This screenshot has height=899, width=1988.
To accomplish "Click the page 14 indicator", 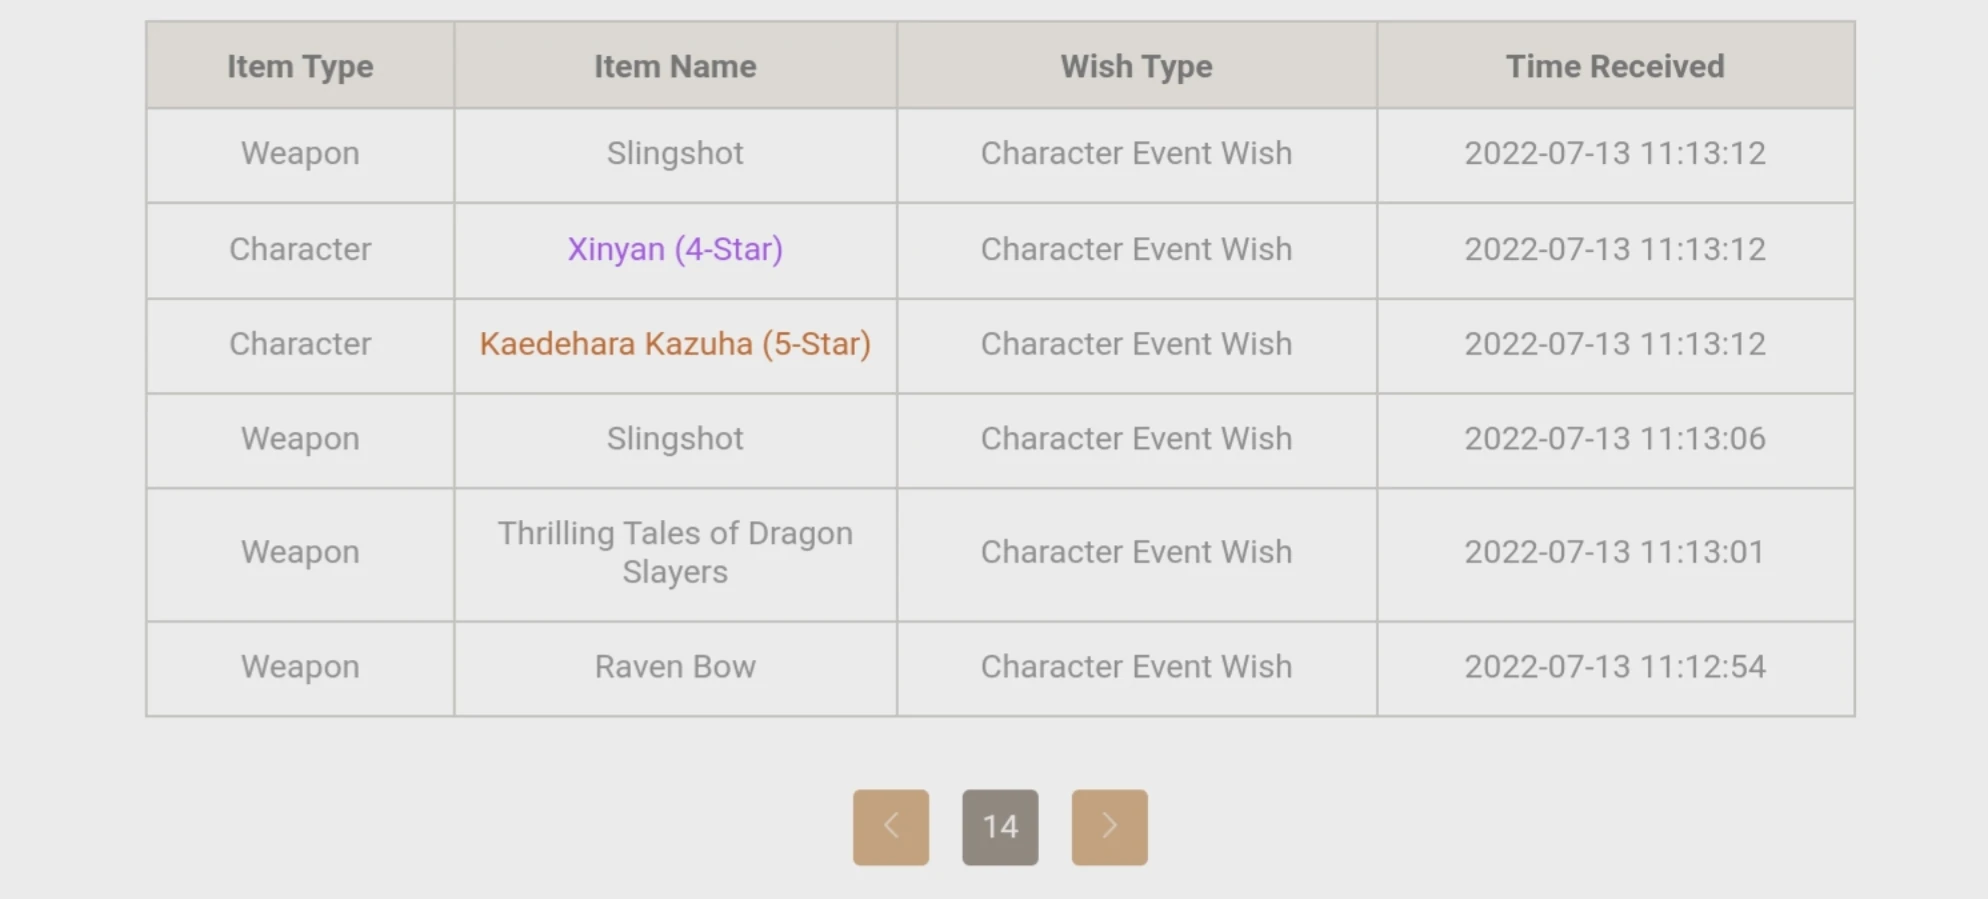I will (1000, 827).
